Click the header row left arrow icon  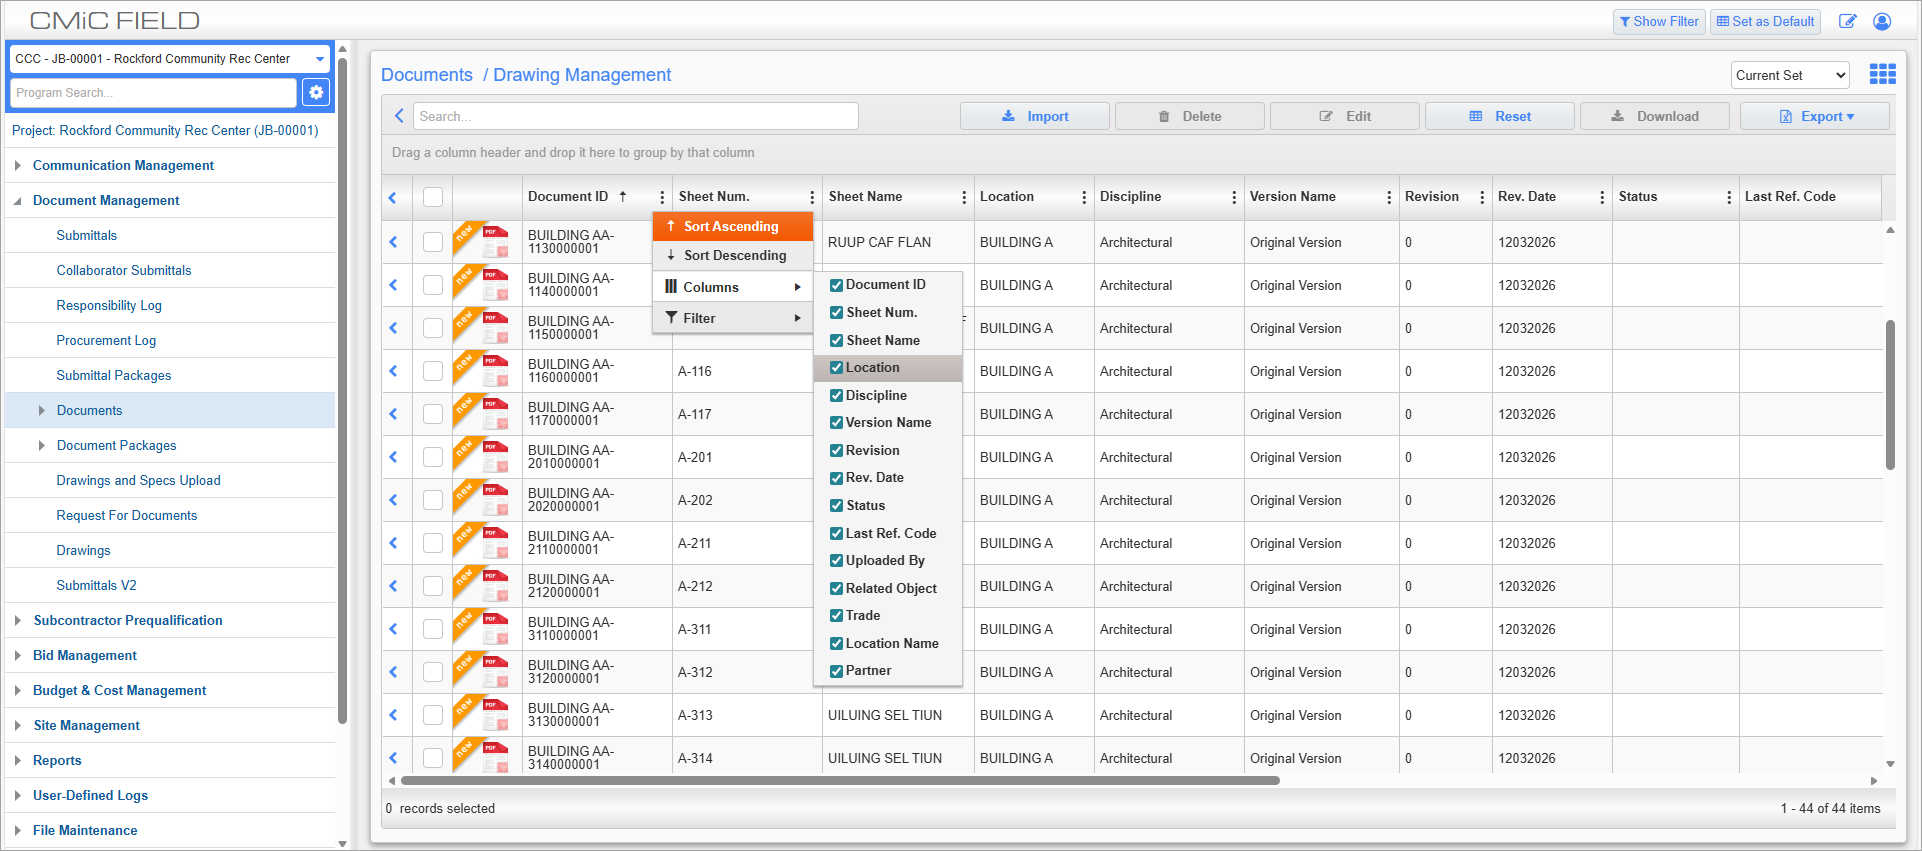393,197
